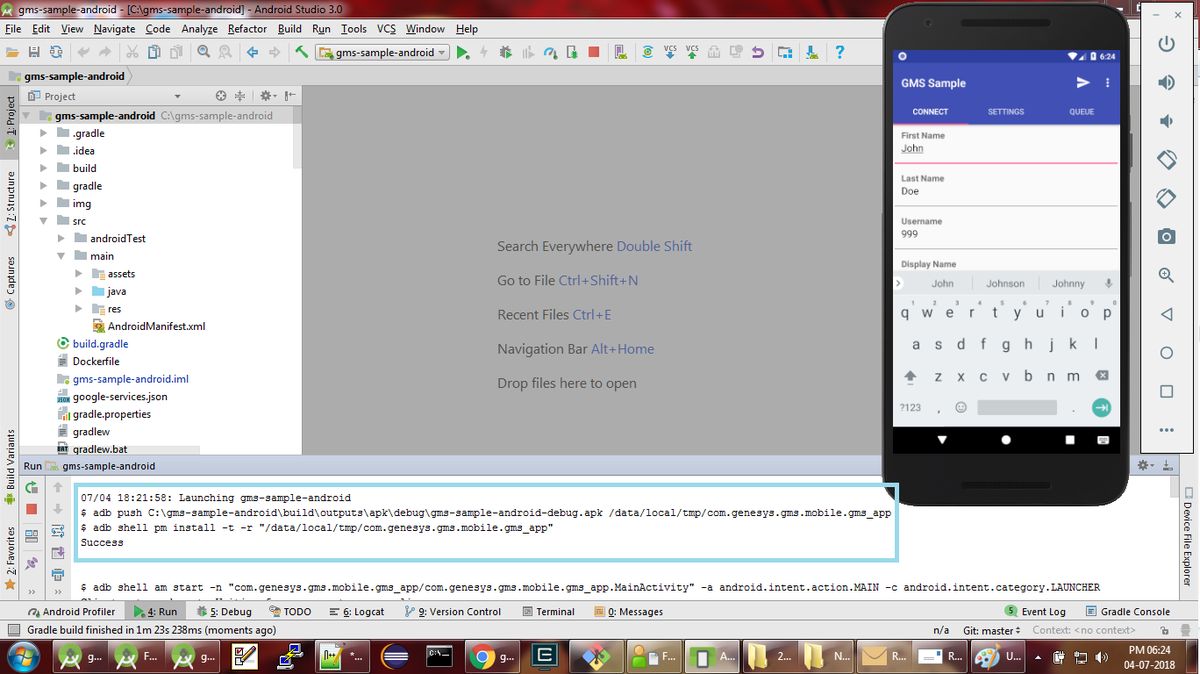Switch to SETTINGS tab in GMS Sample app
Image resolution: width=1200 pixels, height=674 pixels.
[1006, 111]
